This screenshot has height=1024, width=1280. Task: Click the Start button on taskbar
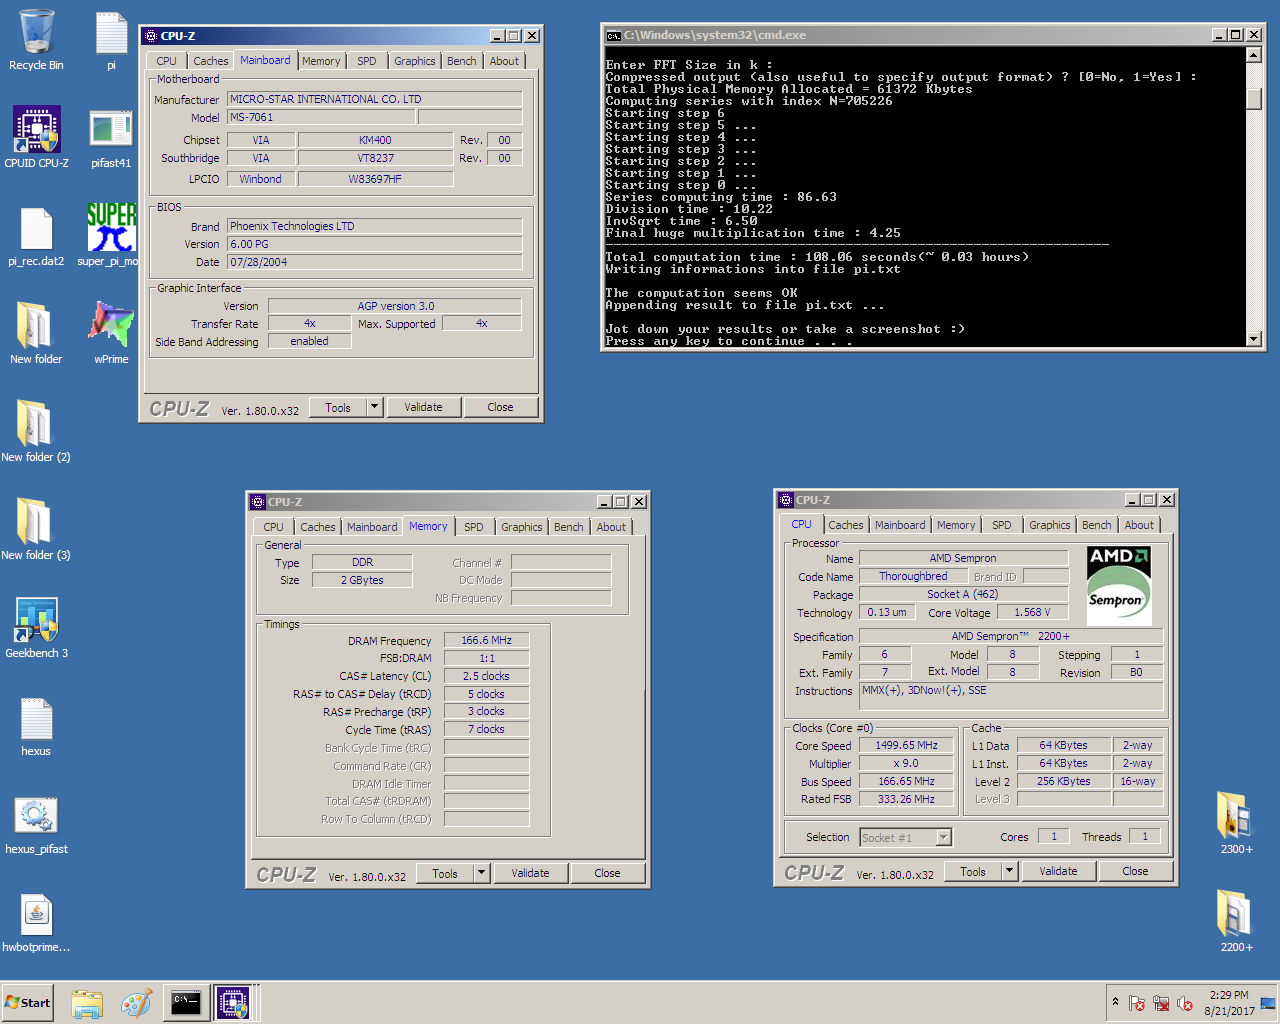tap(28, 1003)
